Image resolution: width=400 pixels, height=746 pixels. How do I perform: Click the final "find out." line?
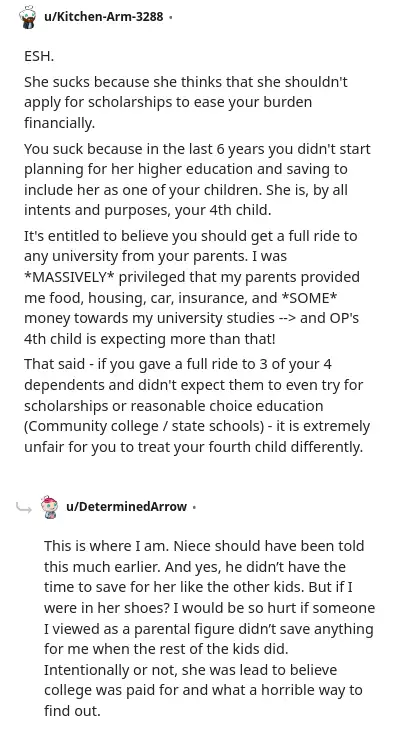72,711
